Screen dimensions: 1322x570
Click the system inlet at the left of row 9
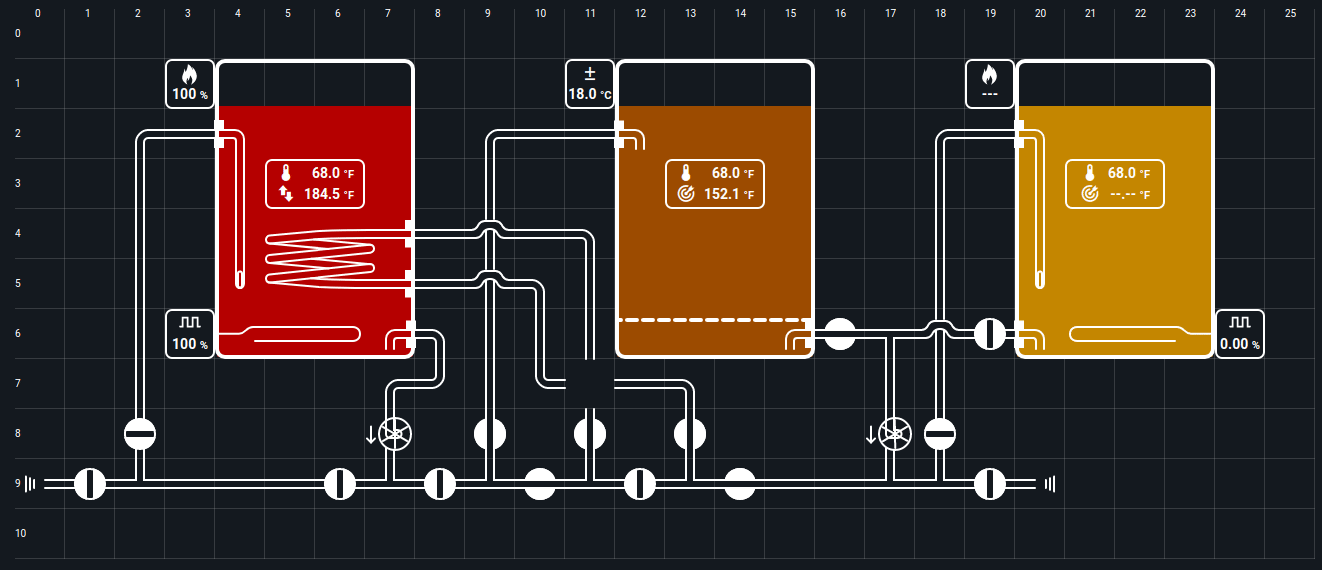click(31, 484)
